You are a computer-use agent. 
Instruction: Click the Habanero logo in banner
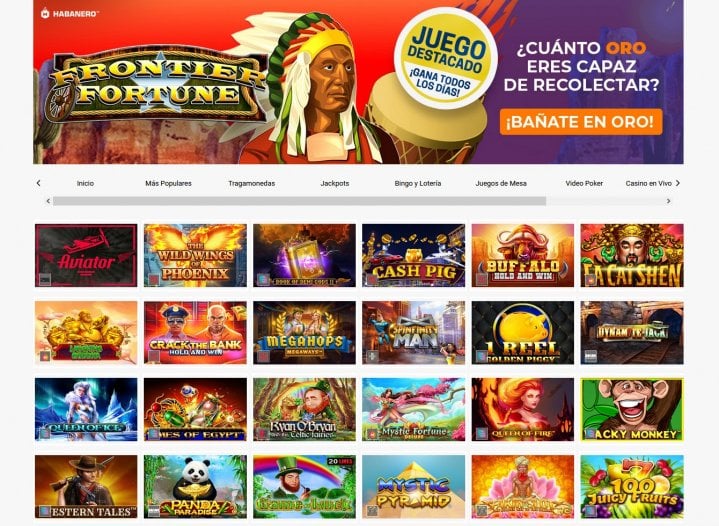pos(69,13)
